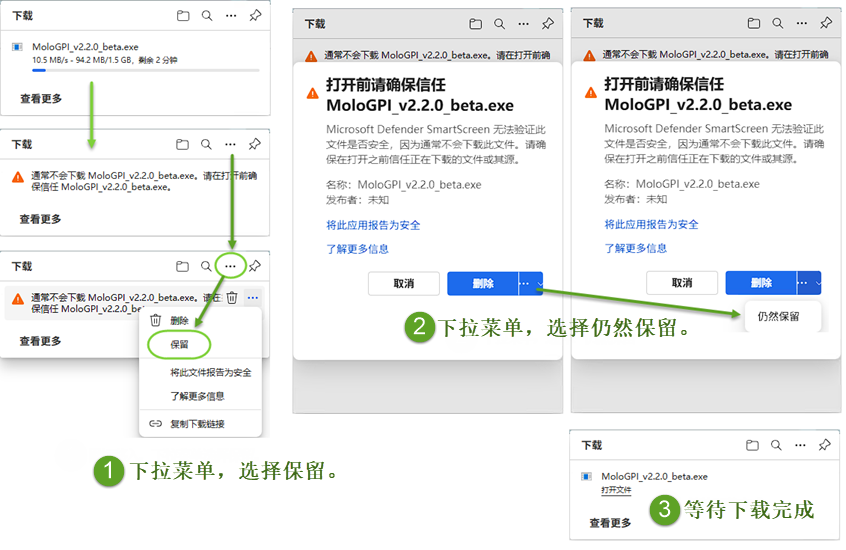
Task: Click the 打开文件 link under the downloaded file
Action: [x=616, y=491]
